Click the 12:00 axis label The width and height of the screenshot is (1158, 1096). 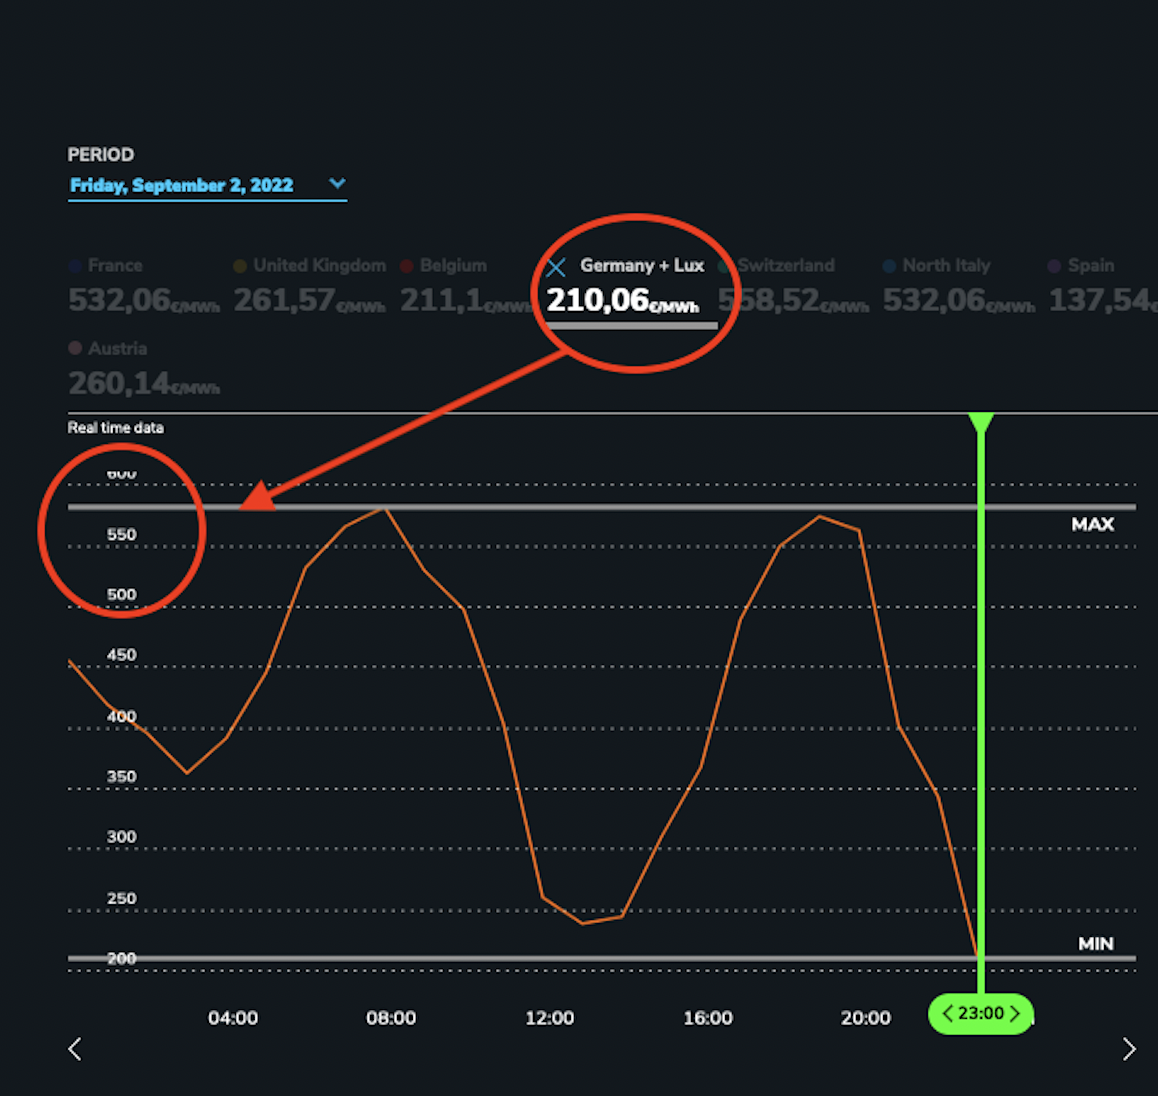[x=549, y=1018]
